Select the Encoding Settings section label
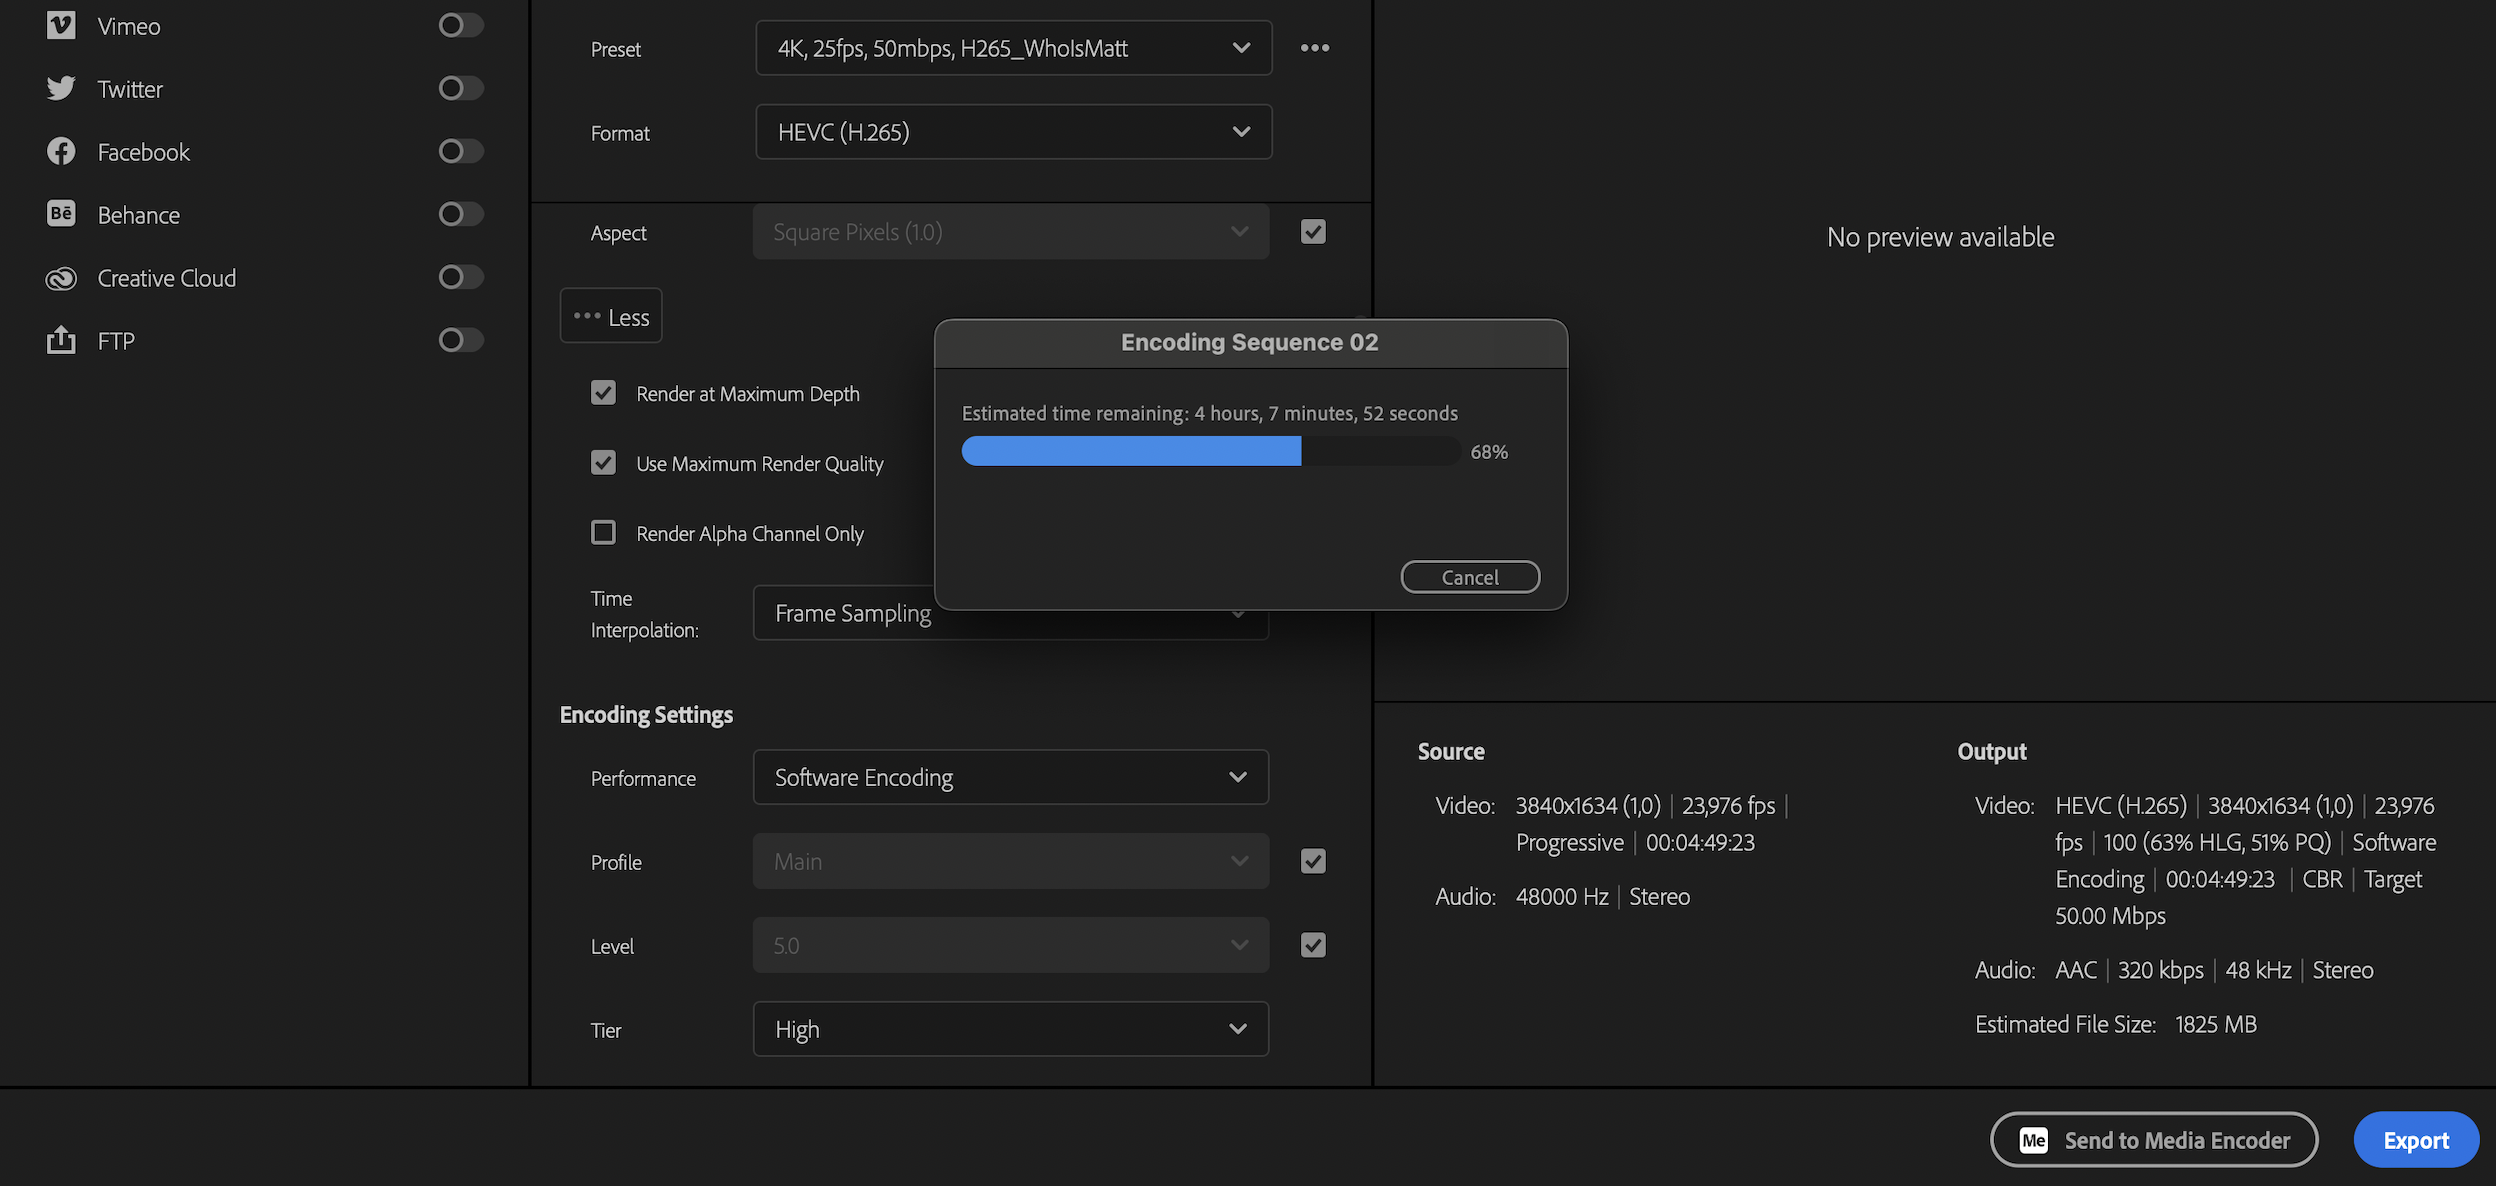The height and width of the screenshot is (1186, 2496). [x=645, y=713]
